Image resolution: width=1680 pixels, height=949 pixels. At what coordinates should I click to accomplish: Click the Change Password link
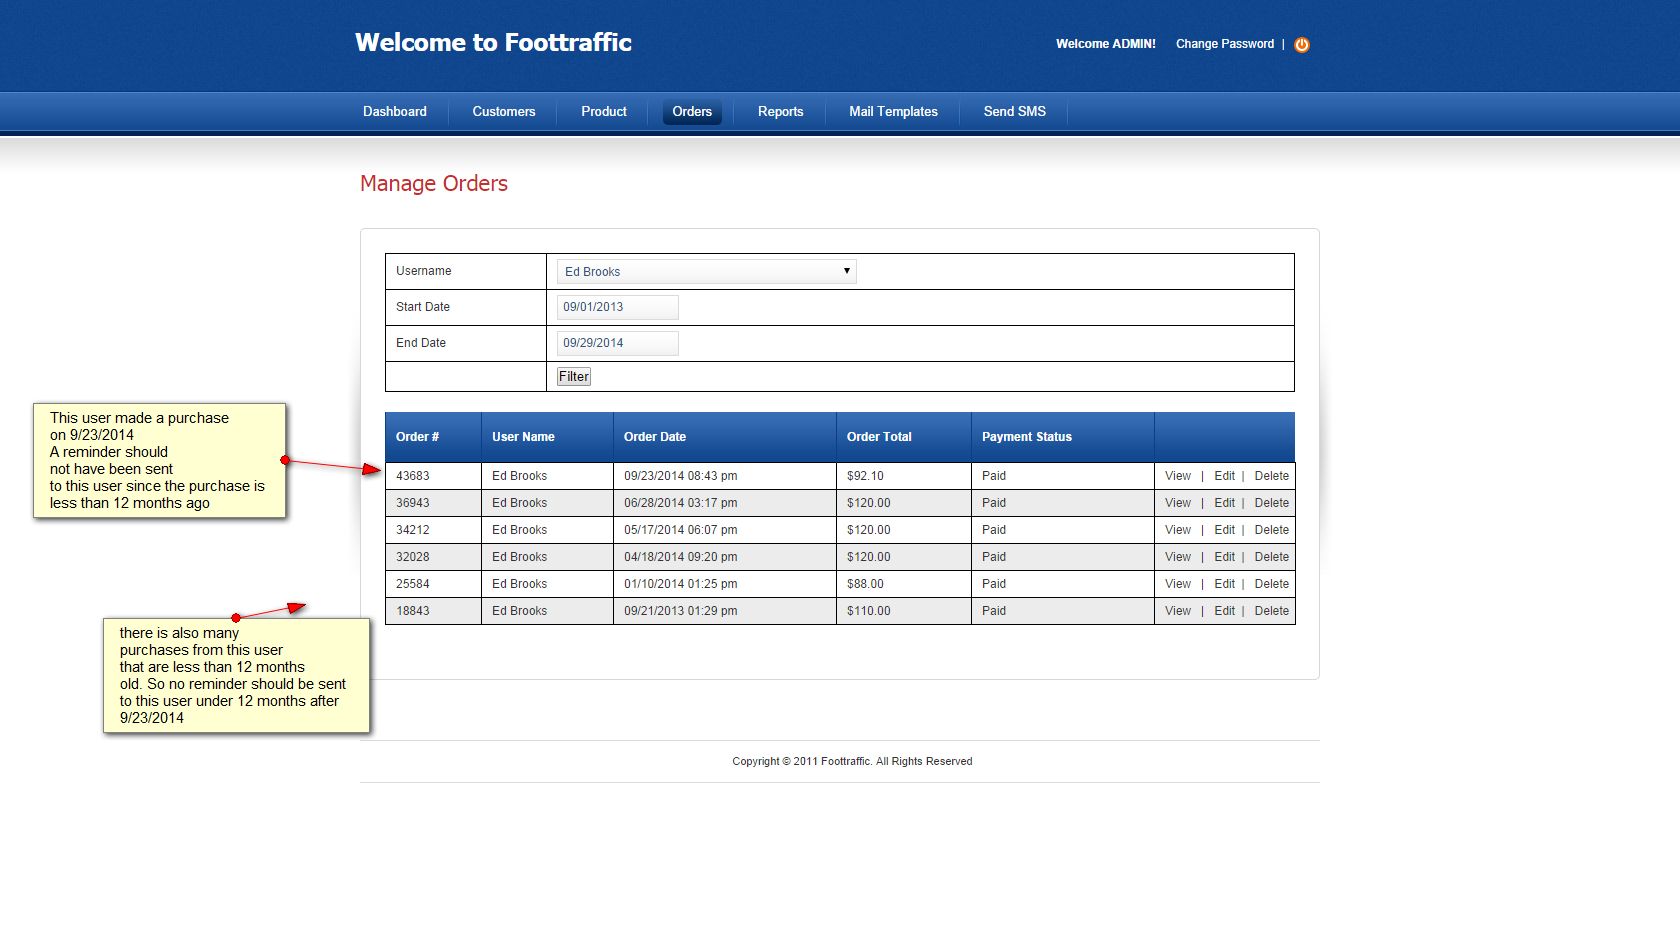1224,44
